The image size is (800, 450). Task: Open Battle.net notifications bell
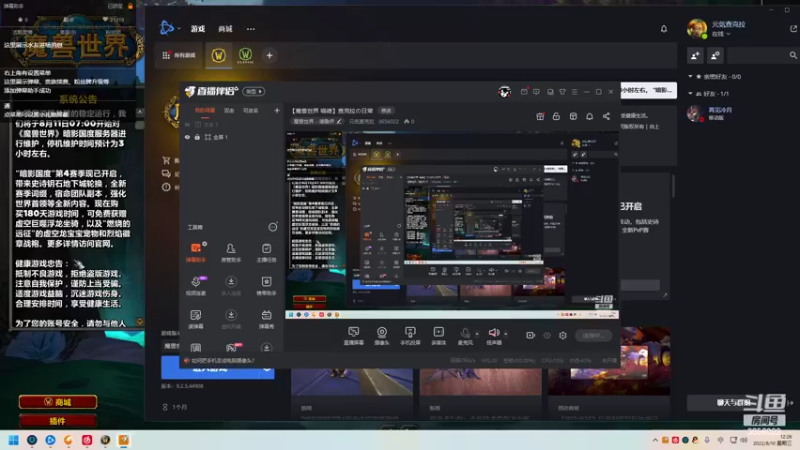click(664, 29)
